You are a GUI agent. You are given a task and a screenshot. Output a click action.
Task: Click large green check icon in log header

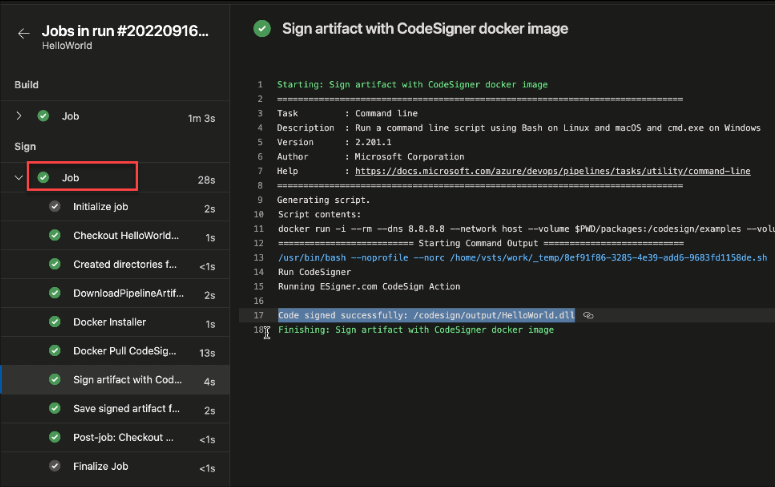[262, 29]
